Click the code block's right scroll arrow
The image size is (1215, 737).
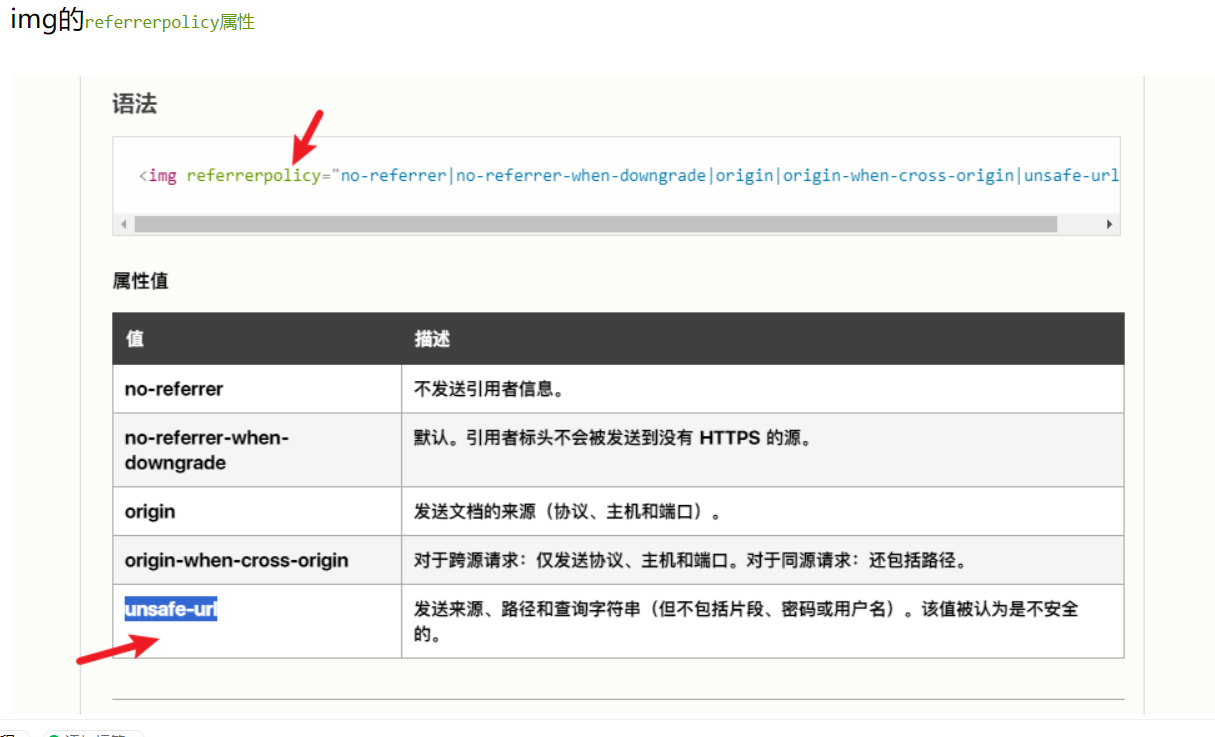click(x=1109, y=225)
